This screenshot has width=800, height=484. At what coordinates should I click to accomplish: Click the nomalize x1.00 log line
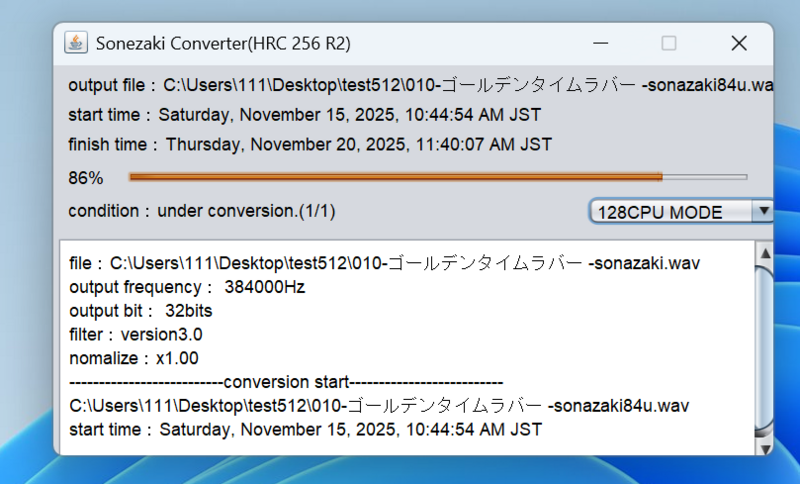point(134,358)
